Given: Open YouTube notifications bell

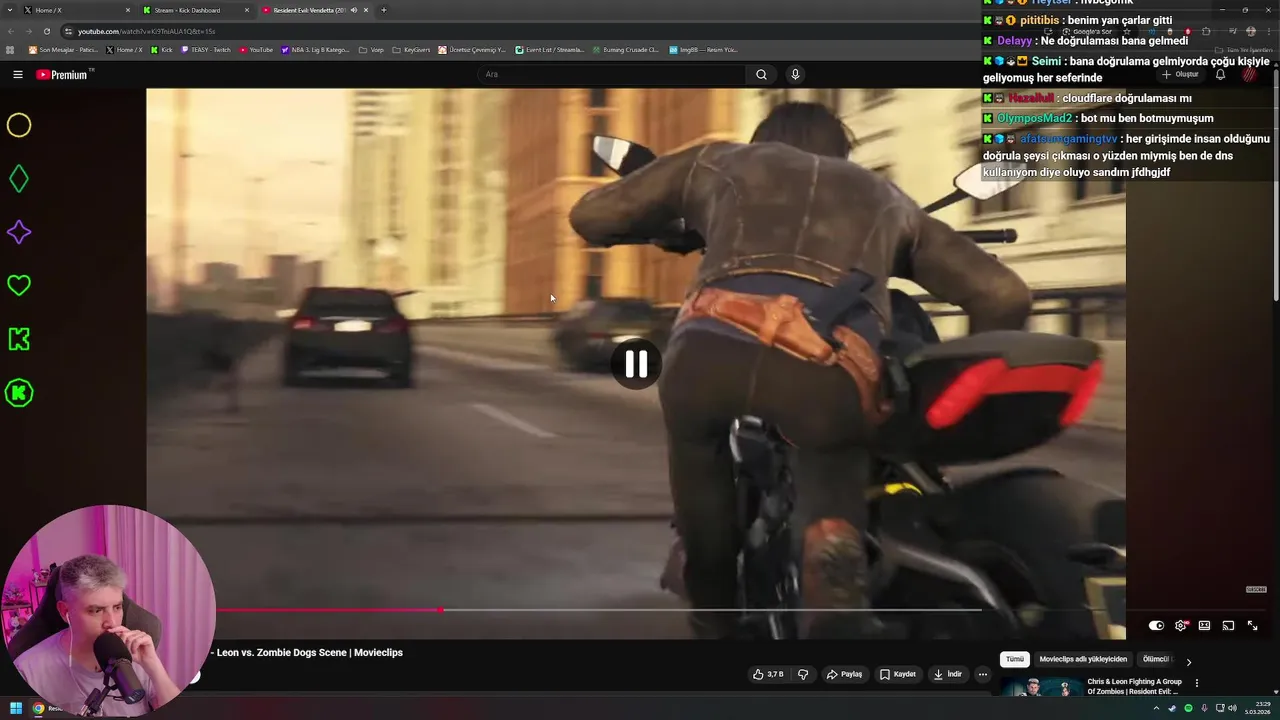Looking at the screenshot, I should [1220, 74].
